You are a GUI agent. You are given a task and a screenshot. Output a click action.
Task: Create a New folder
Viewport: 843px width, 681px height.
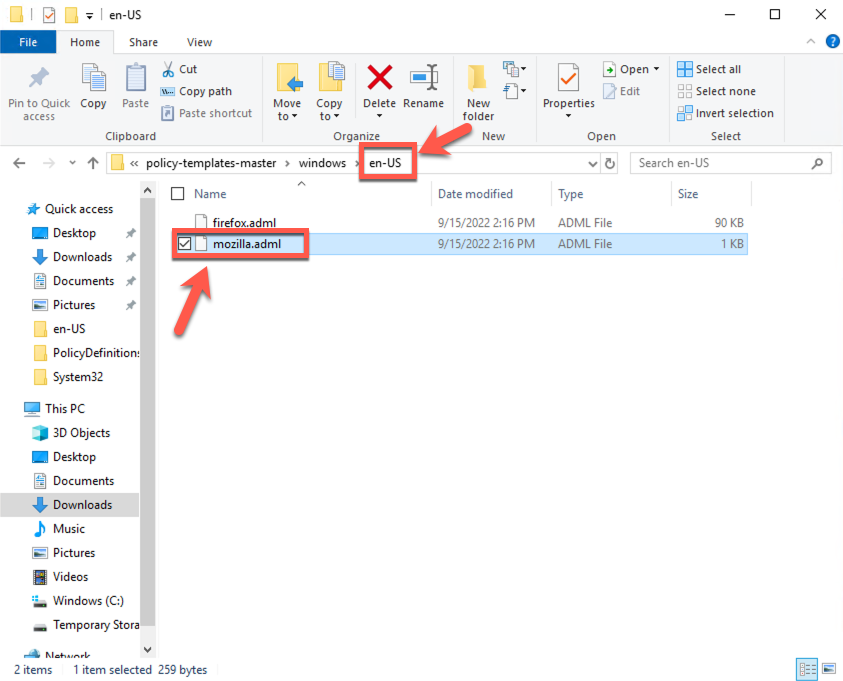pos(478,92)
